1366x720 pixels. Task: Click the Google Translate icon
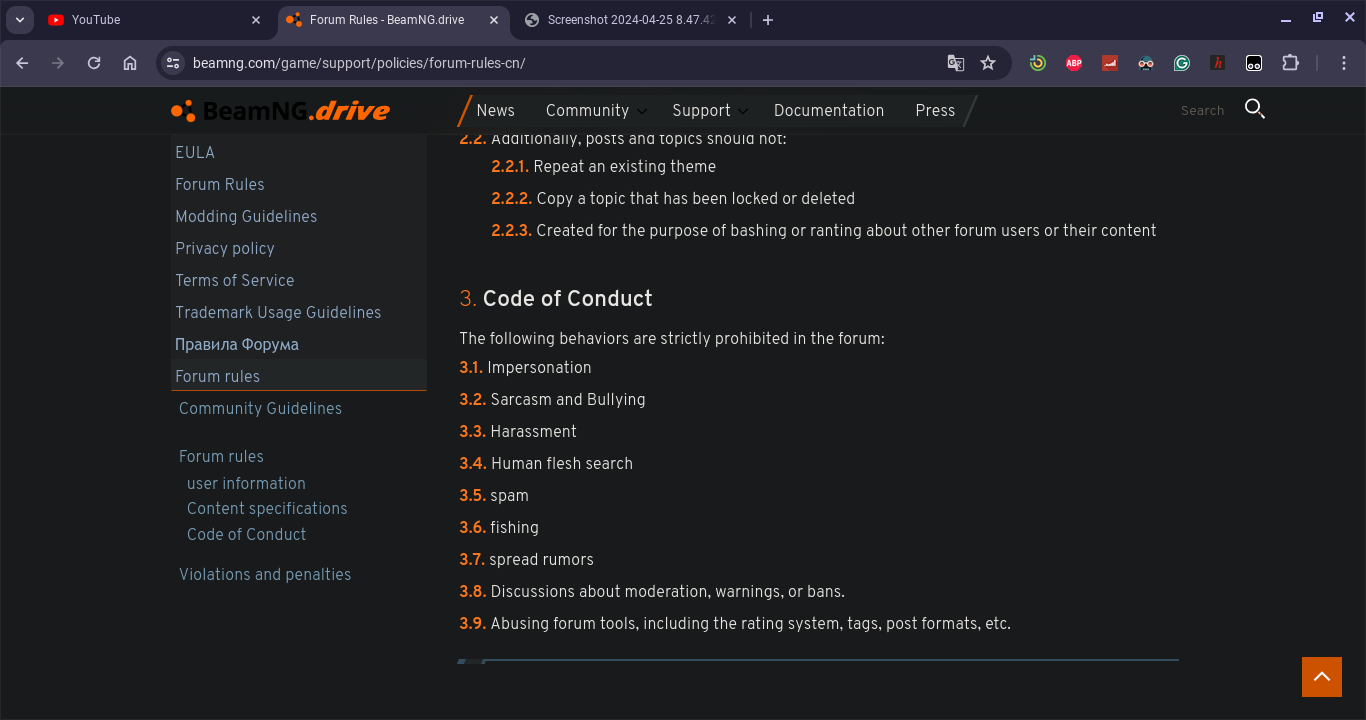(x=956, y=63)
